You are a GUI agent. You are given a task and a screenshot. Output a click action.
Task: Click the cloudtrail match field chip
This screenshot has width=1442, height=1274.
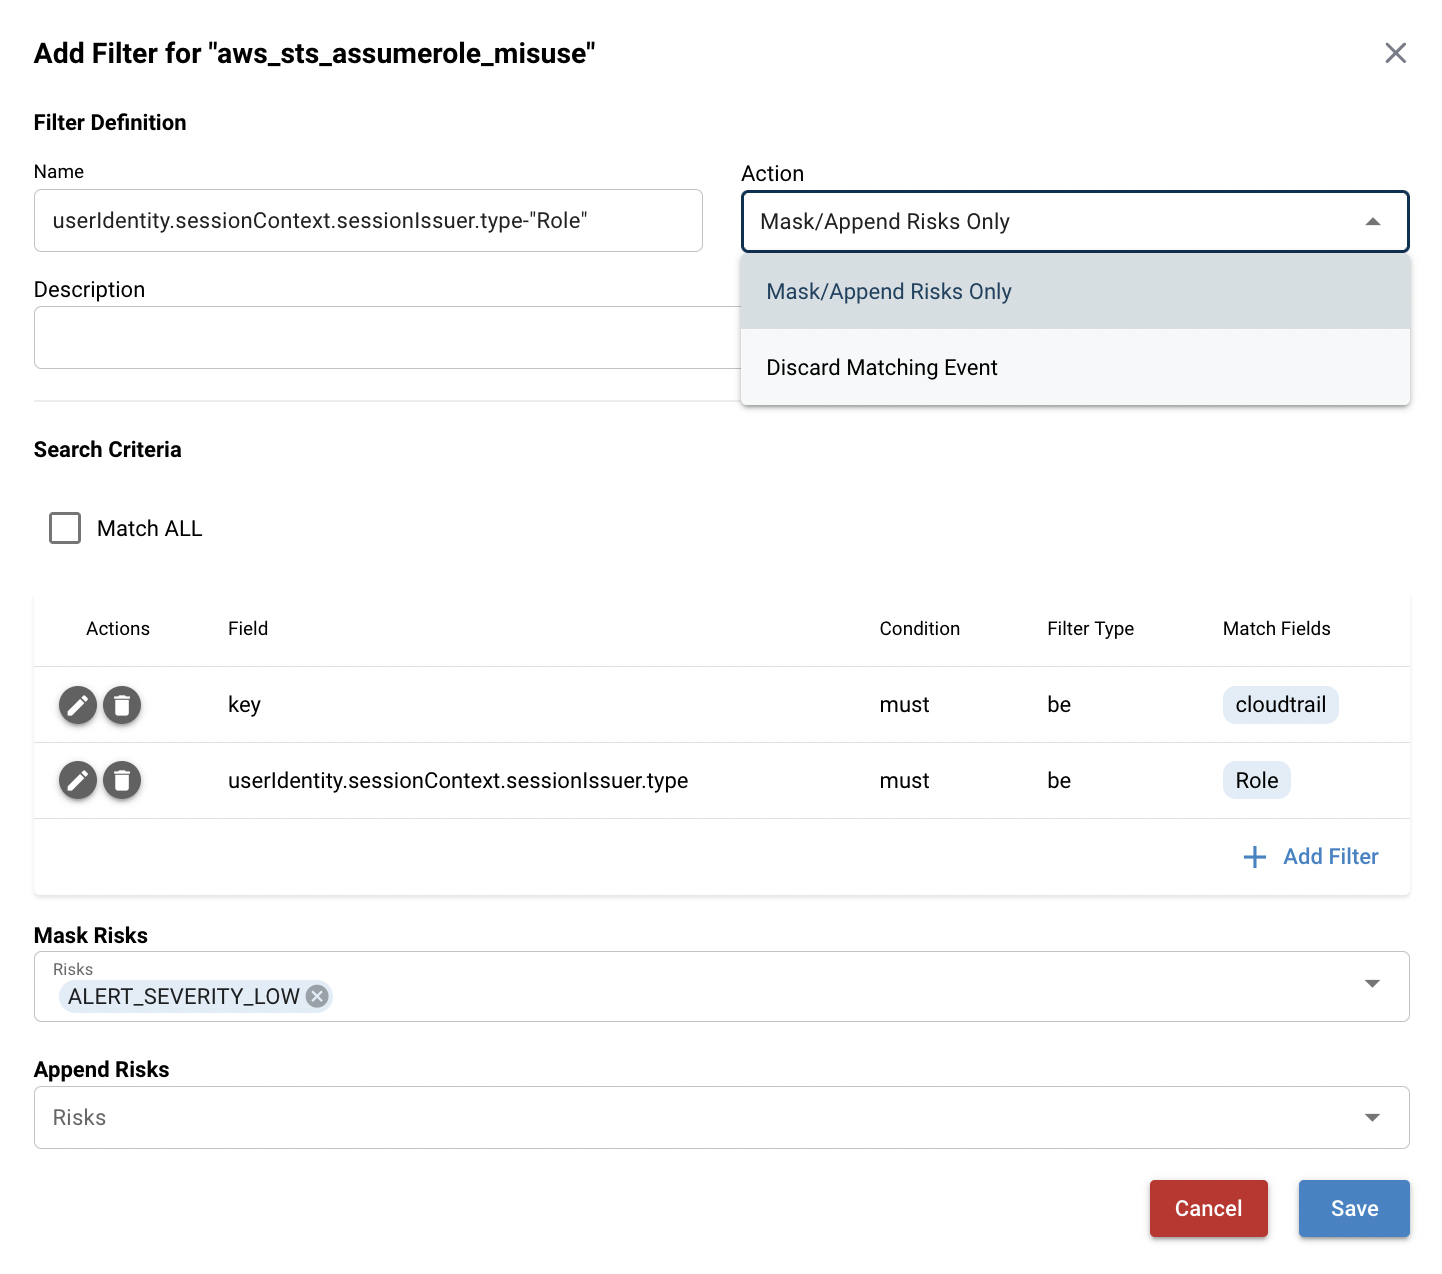coord(1280,705)
